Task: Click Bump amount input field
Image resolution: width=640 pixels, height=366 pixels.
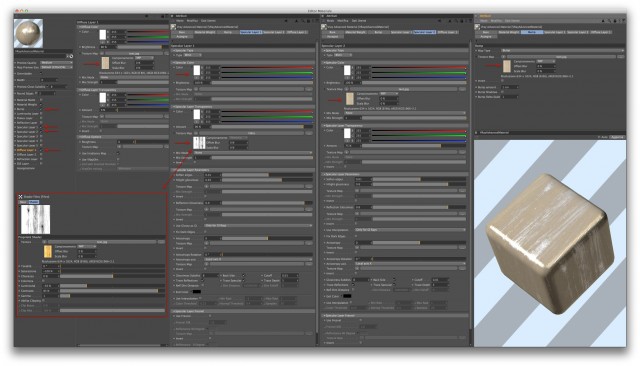Action: pyautogui.click(x=510, y=87)
